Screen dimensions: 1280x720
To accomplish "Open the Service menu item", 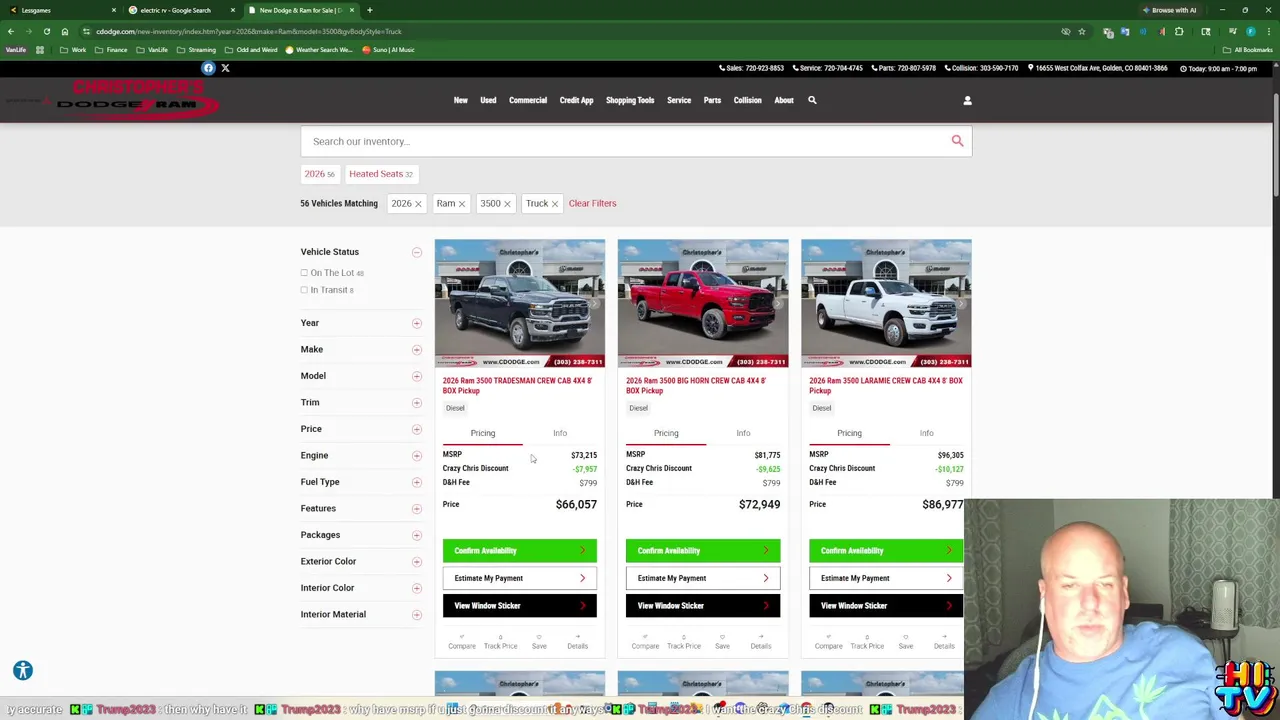I will click(x=679, y=100).
